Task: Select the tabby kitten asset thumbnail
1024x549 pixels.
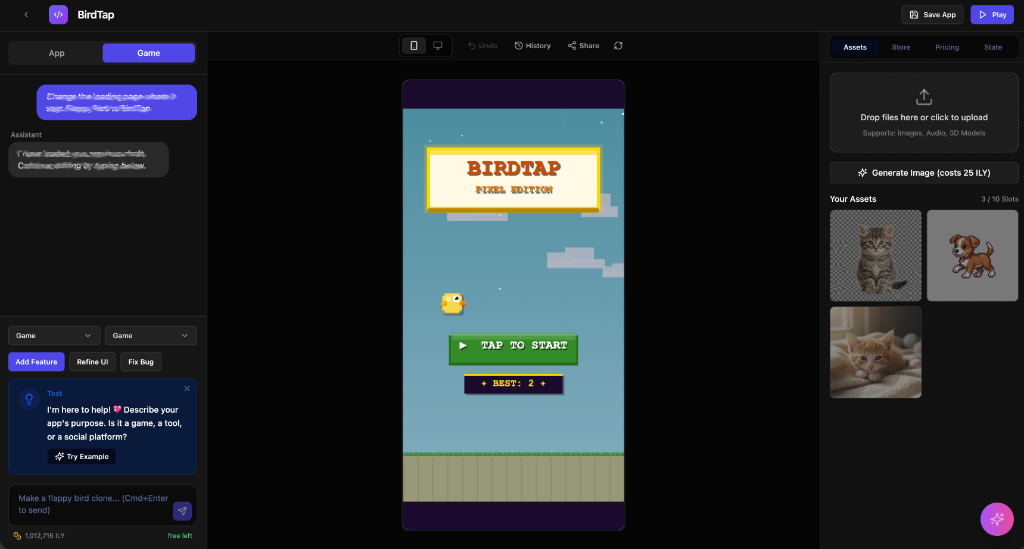Action: (x=875, y=255)
